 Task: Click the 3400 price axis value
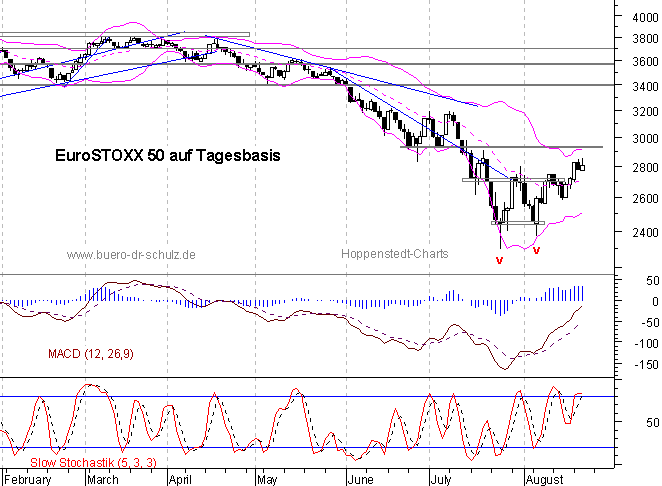[645, 87]
